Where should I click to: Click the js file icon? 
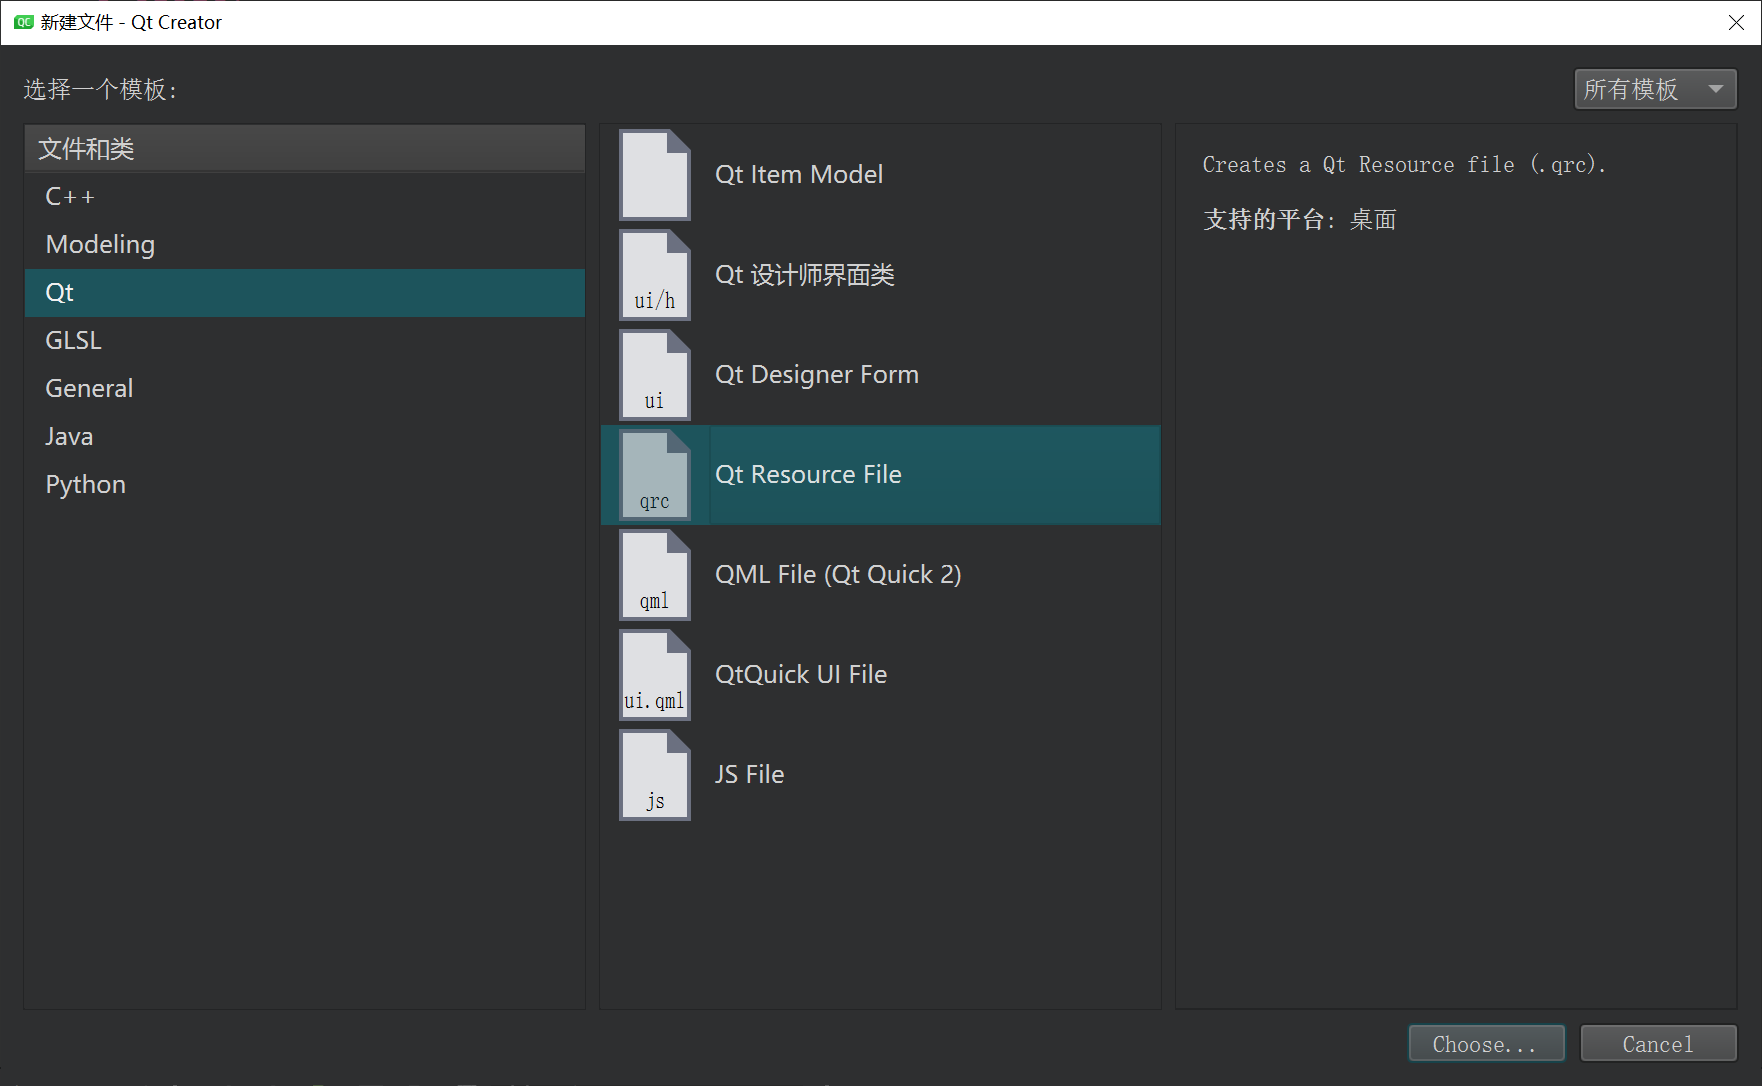[x=655, y=775]
